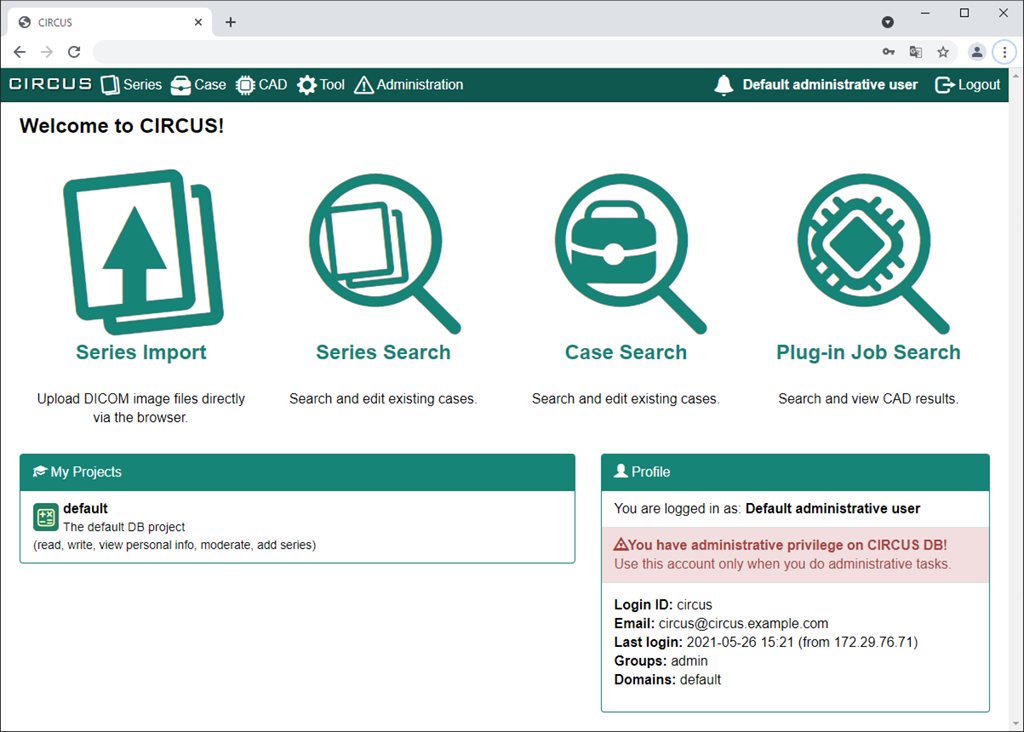Open the Series Import link text

(141, 352)
